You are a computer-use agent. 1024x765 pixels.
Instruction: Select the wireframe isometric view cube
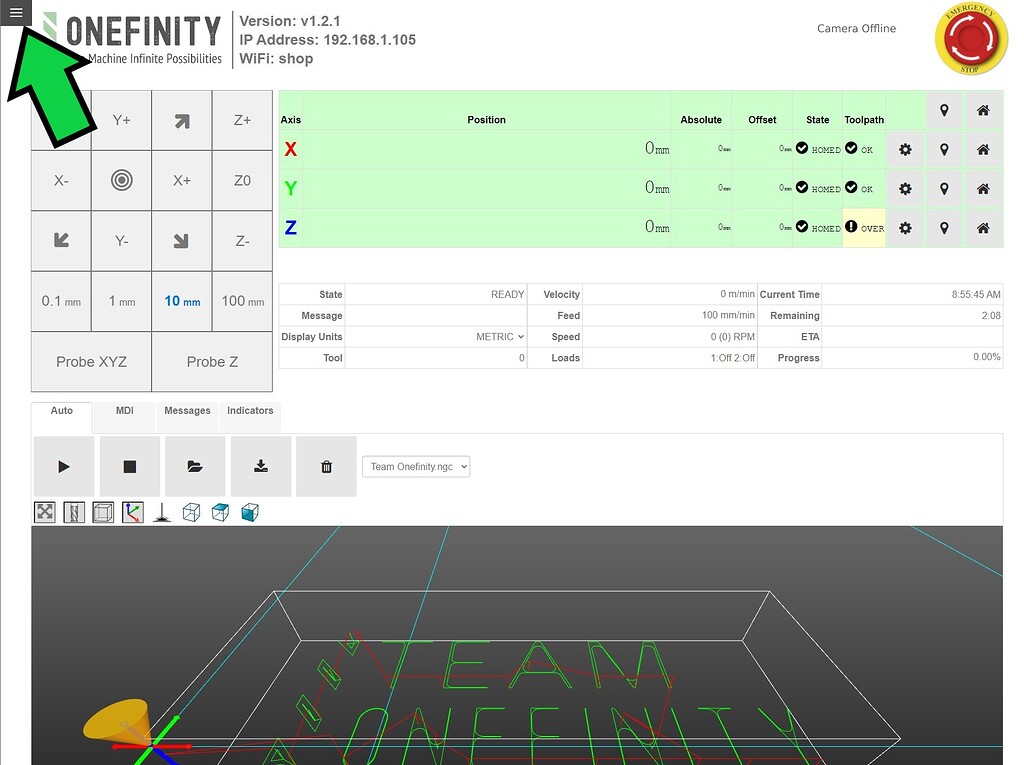pos(191,512)
